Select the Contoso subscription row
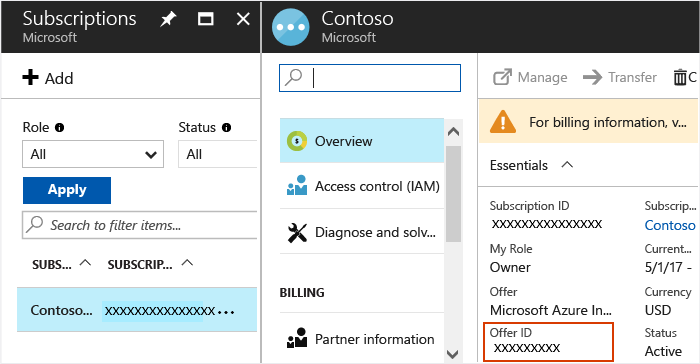 coord(137,310)
